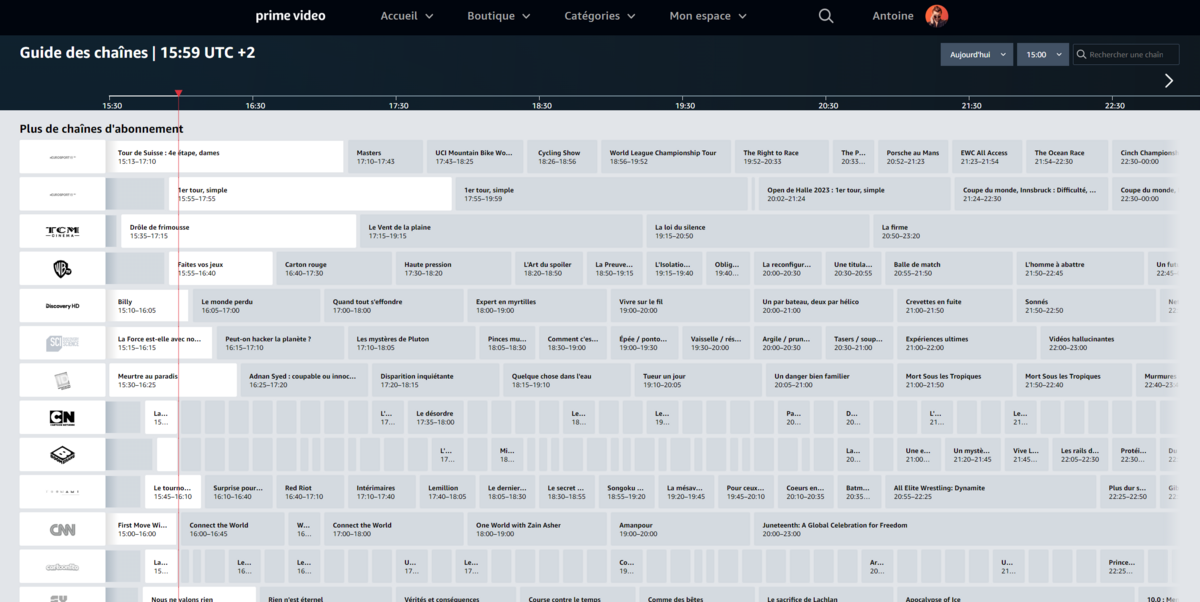Open Un par bateau, deux par hélico

tap(823, 305)
